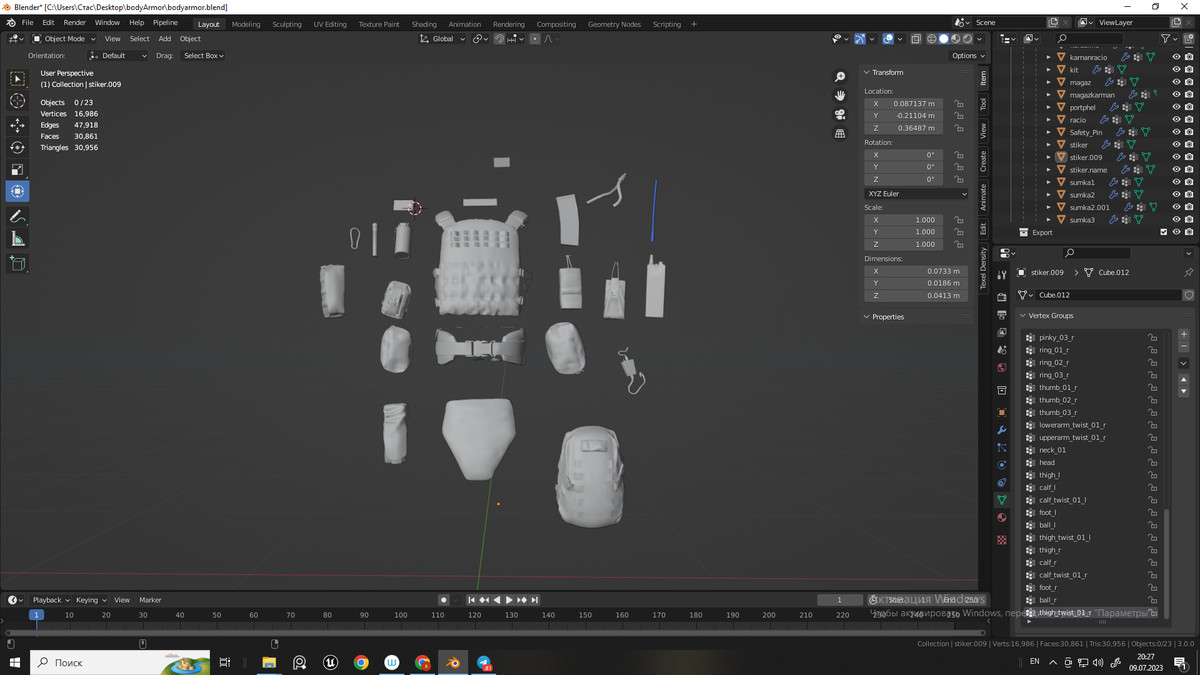Expand the Properties panel in sidebar
This screenshot has width=1200, height=675.
[x=867, y=317]
